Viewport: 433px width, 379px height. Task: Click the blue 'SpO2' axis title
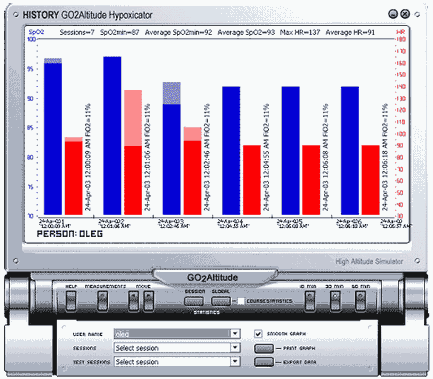36,32
